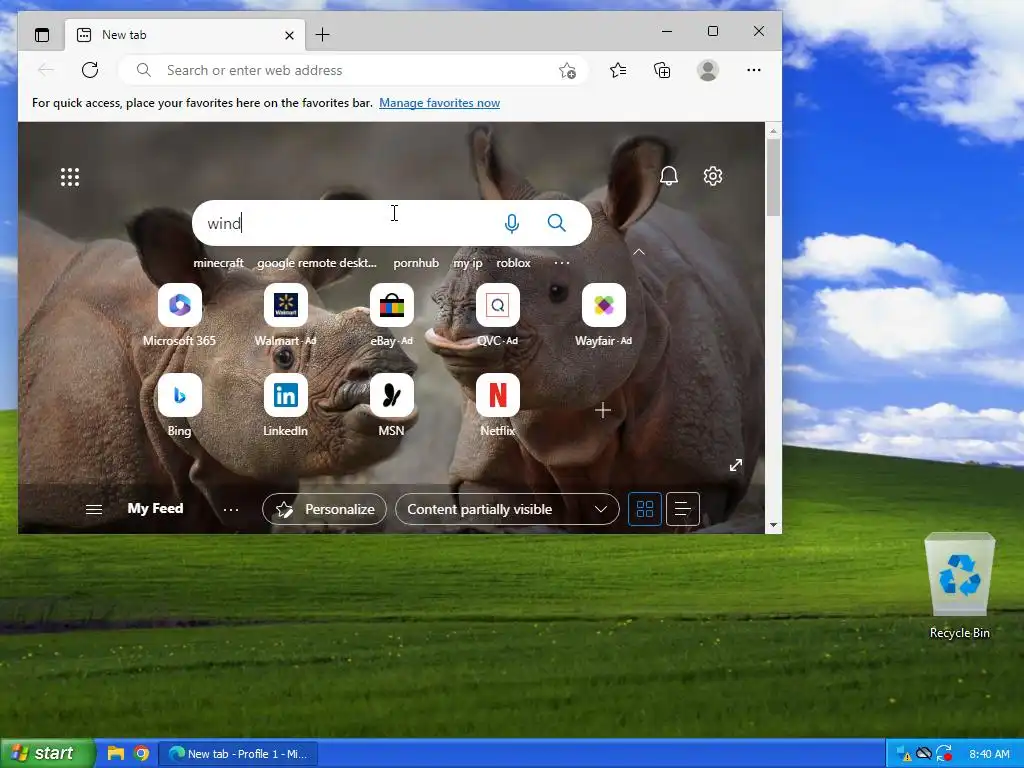
Task: Open the Collections icon
Action: click(662, 70)
